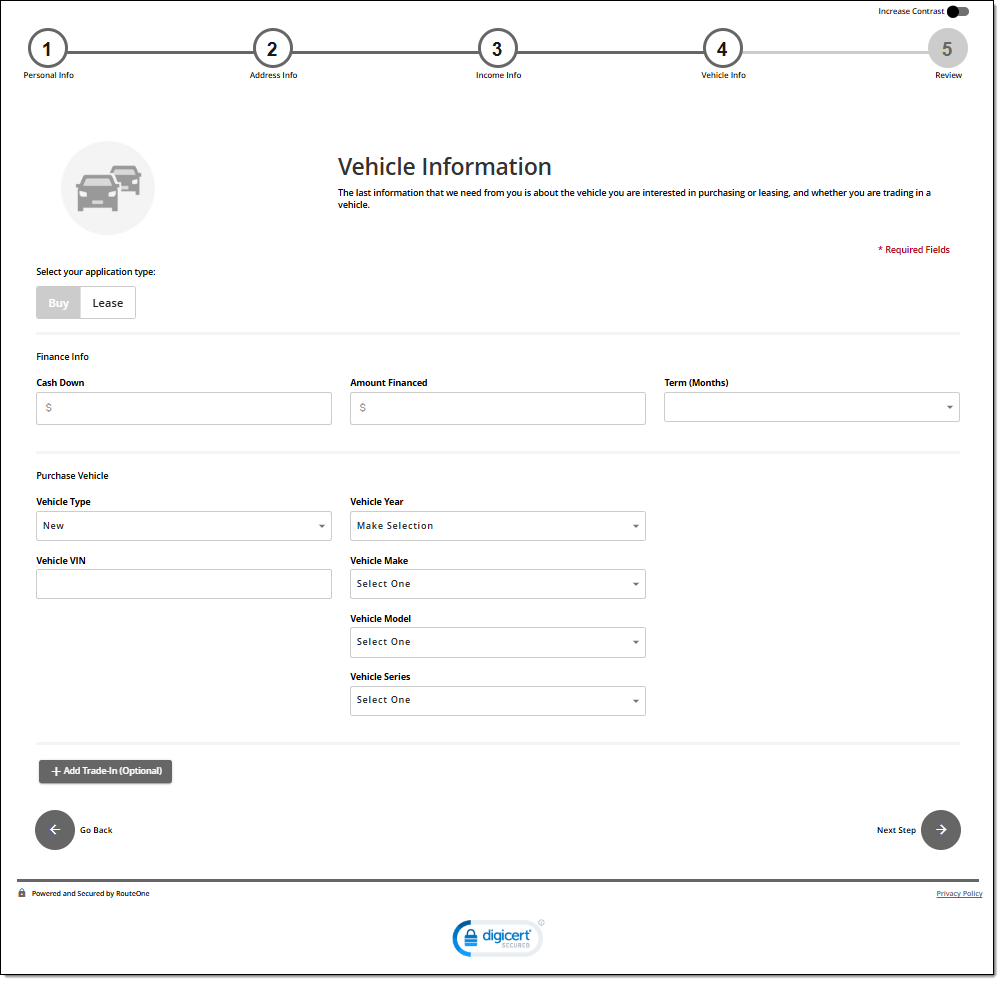Image resolution: width=1001 pixels, height=982 pixels.
Task: Click the Go Back arrow icon
Action: [x=55, y=830]
